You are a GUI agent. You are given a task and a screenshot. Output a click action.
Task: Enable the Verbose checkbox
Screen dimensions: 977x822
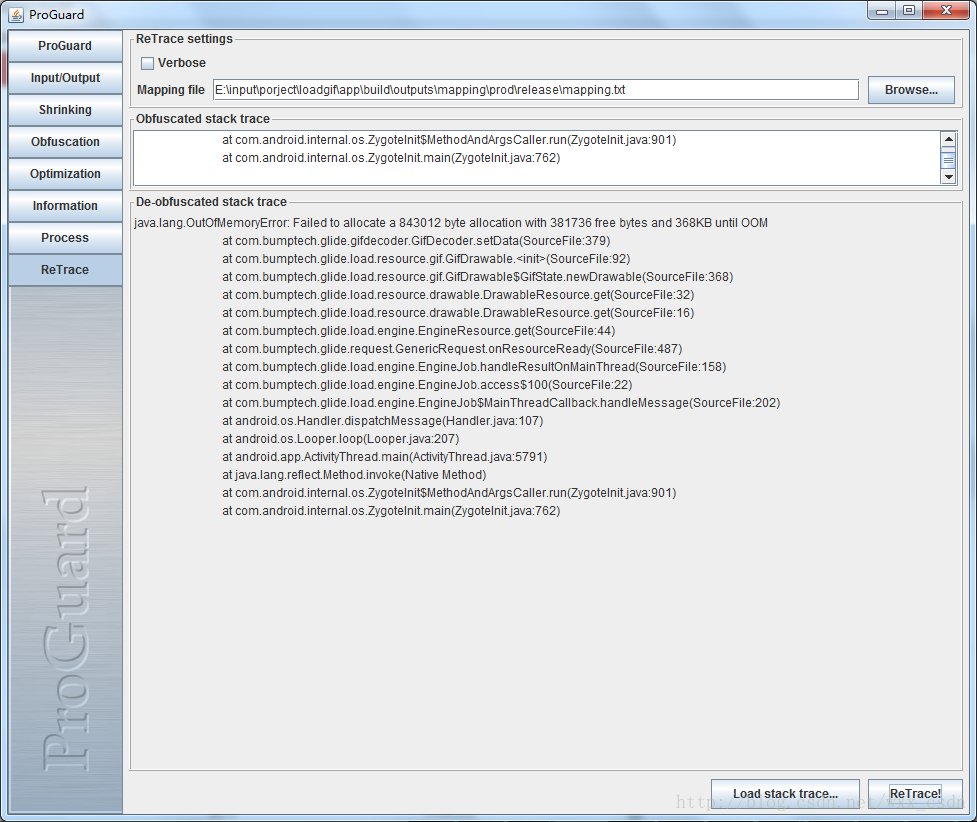pos(148,63)
